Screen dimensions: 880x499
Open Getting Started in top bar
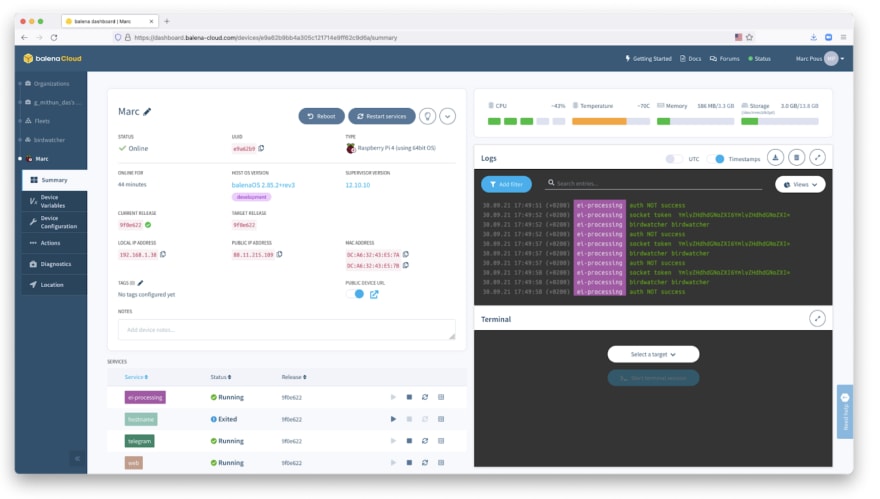[x=648, y=58]
